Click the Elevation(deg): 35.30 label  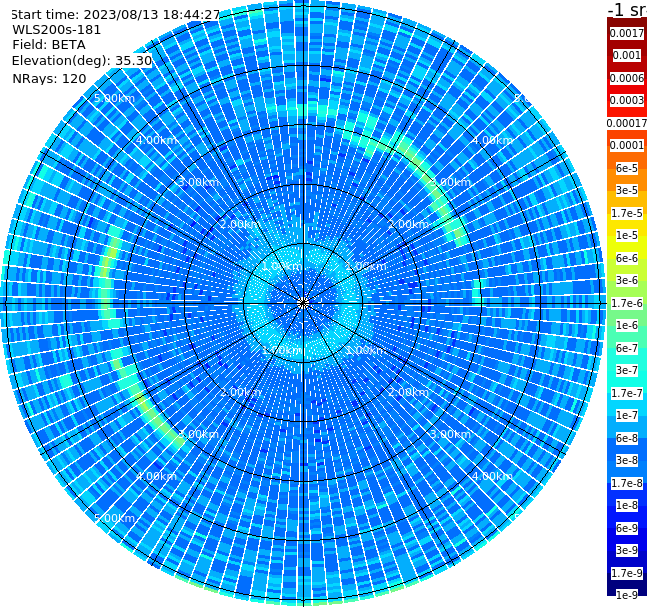pos(82,61)
